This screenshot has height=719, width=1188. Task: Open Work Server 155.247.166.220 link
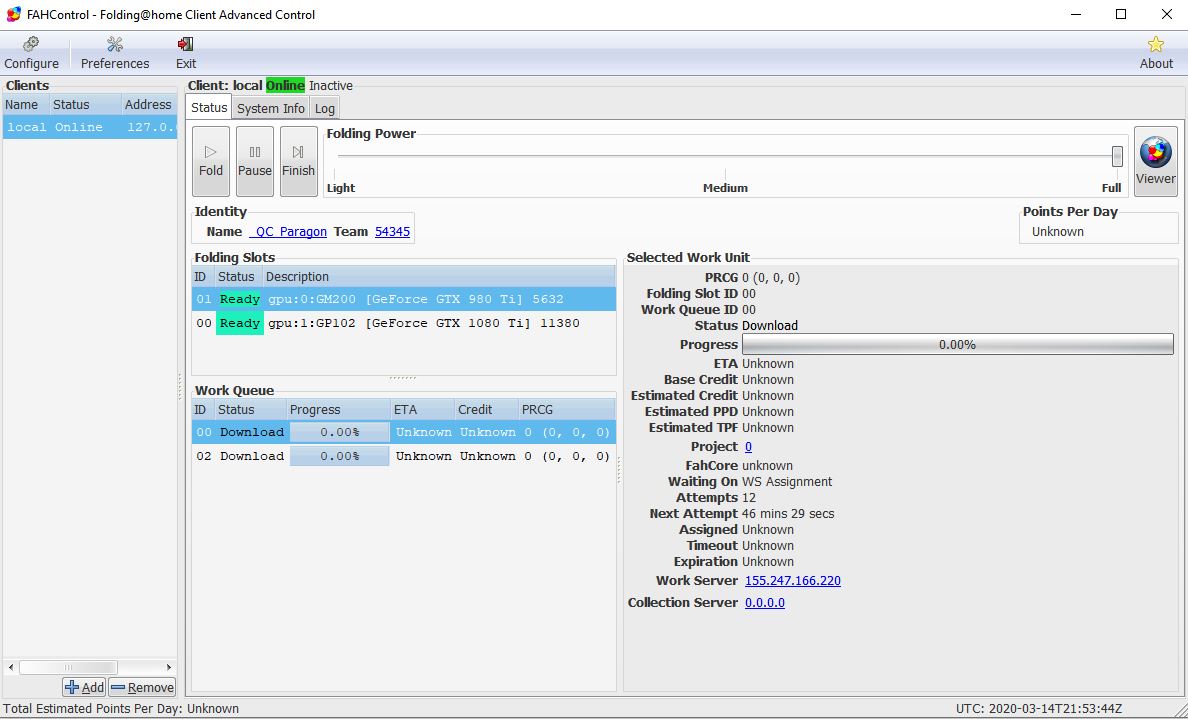pyautogui.click(x=792, y=581)
